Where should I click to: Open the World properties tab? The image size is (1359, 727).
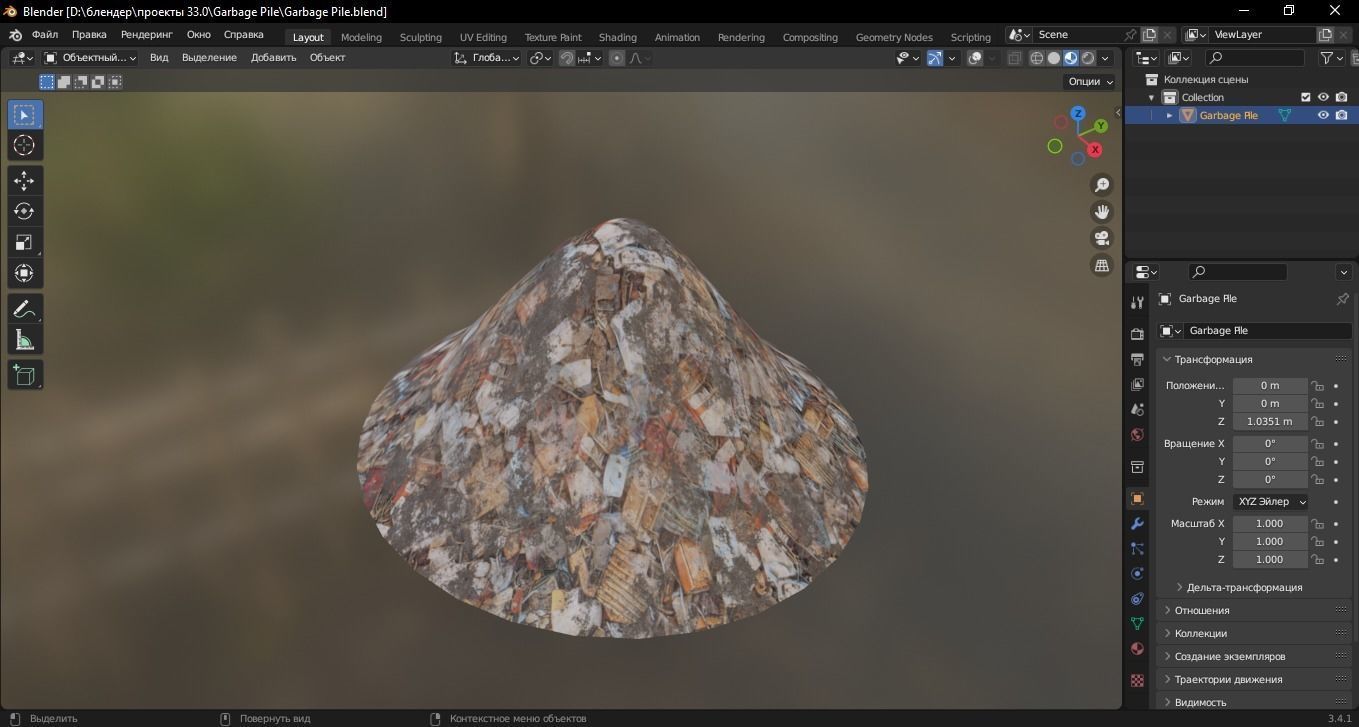point(1137,435)
